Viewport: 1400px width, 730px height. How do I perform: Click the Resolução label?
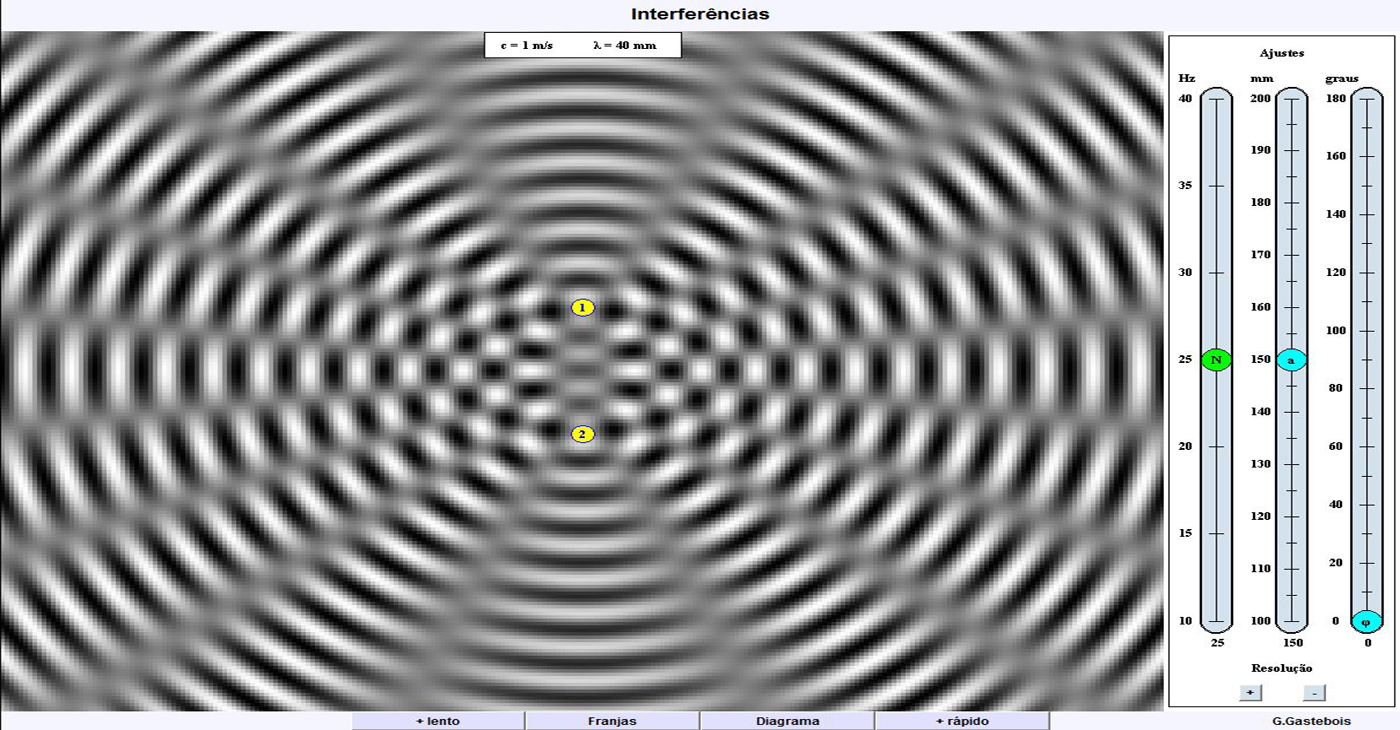(x=1282, y=667)
